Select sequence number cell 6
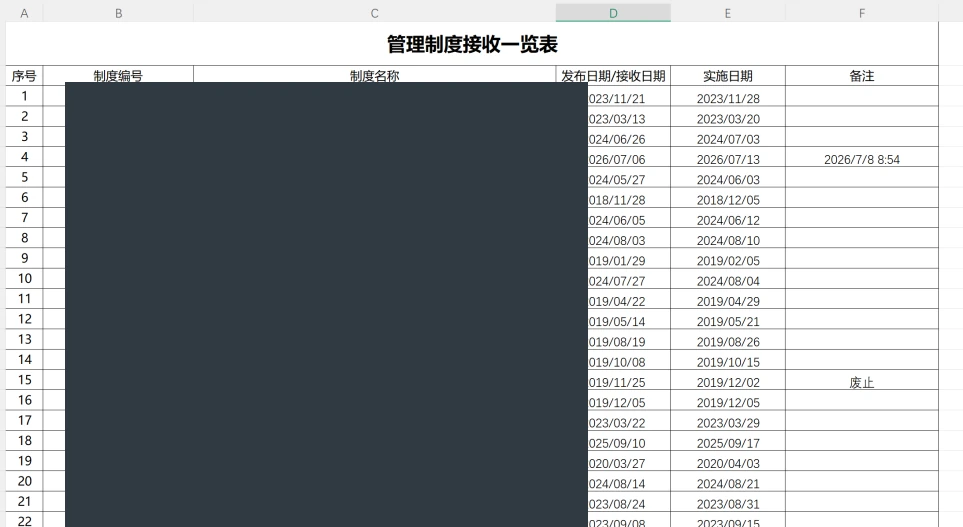The width and height of the screenshot is (963, 527). pos(24,197)
